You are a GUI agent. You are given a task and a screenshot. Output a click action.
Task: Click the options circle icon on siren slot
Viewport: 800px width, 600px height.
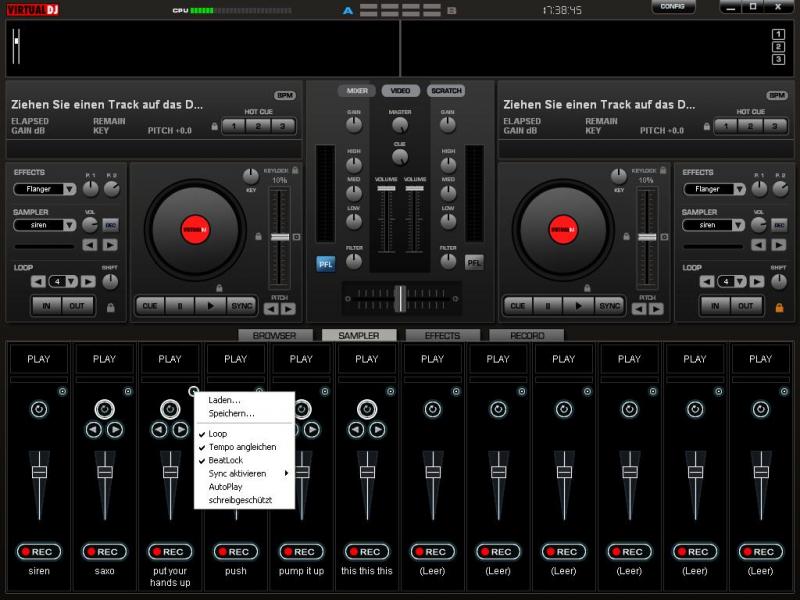[62, 391]
